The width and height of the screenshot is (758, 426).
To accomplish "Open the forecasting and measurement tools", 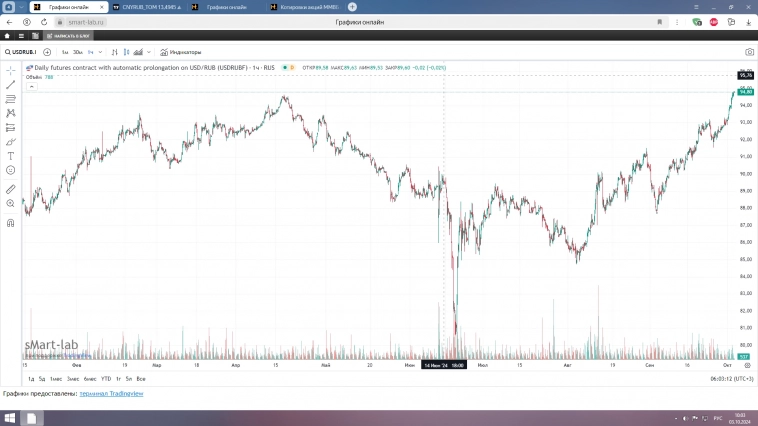I will [x=11, y=128].
